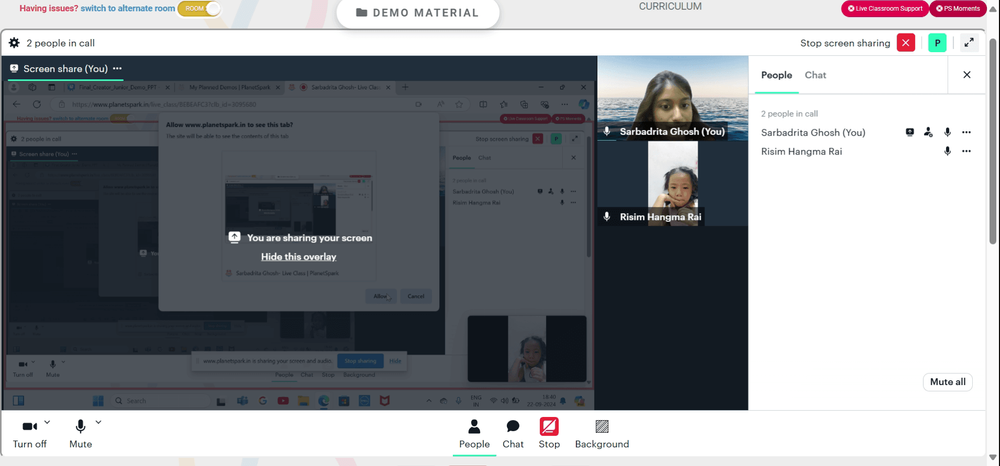
Task: Turn off the camera
Action: pyautogui.click(x=29, y=434)
